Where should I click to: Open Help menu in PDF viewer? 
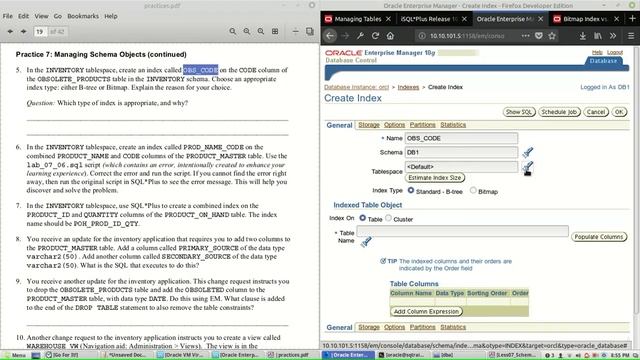[111, 16]
